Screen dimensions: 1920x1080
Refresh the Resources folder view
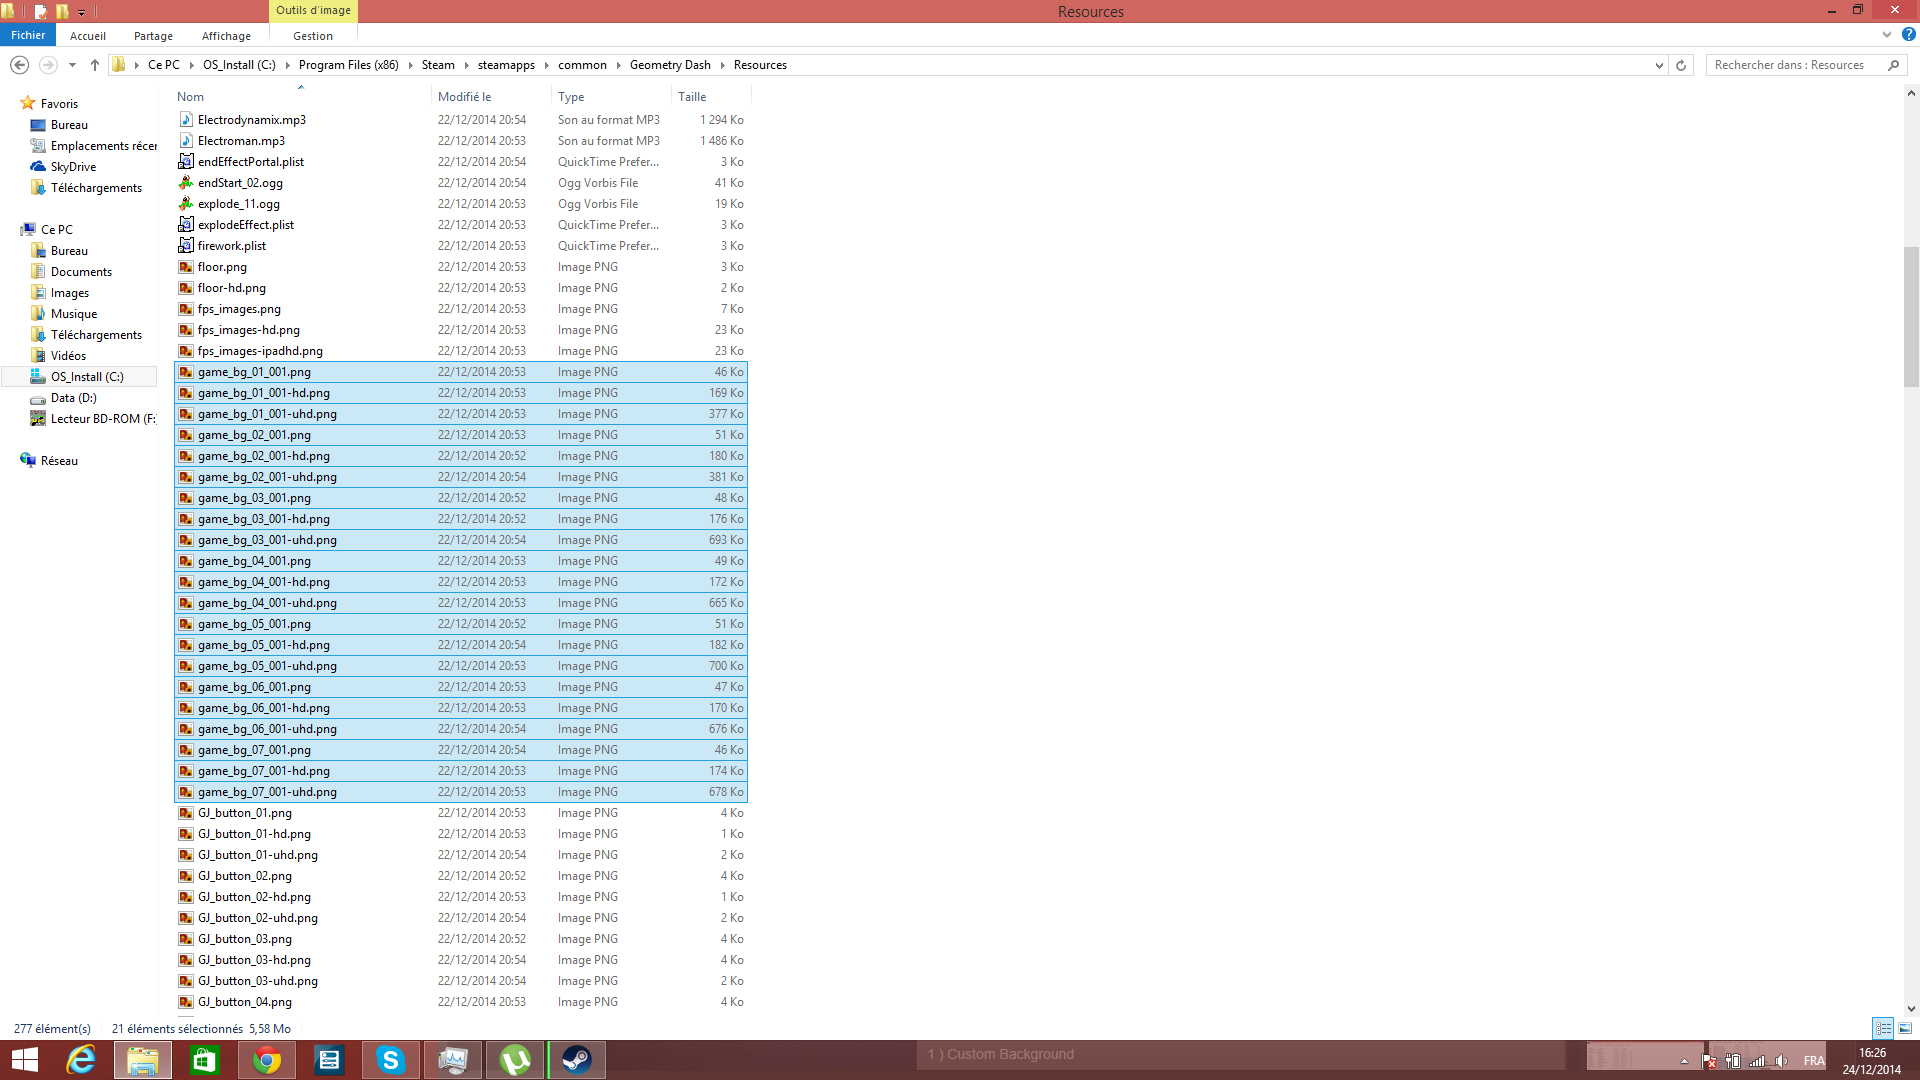coord(1681,65)
